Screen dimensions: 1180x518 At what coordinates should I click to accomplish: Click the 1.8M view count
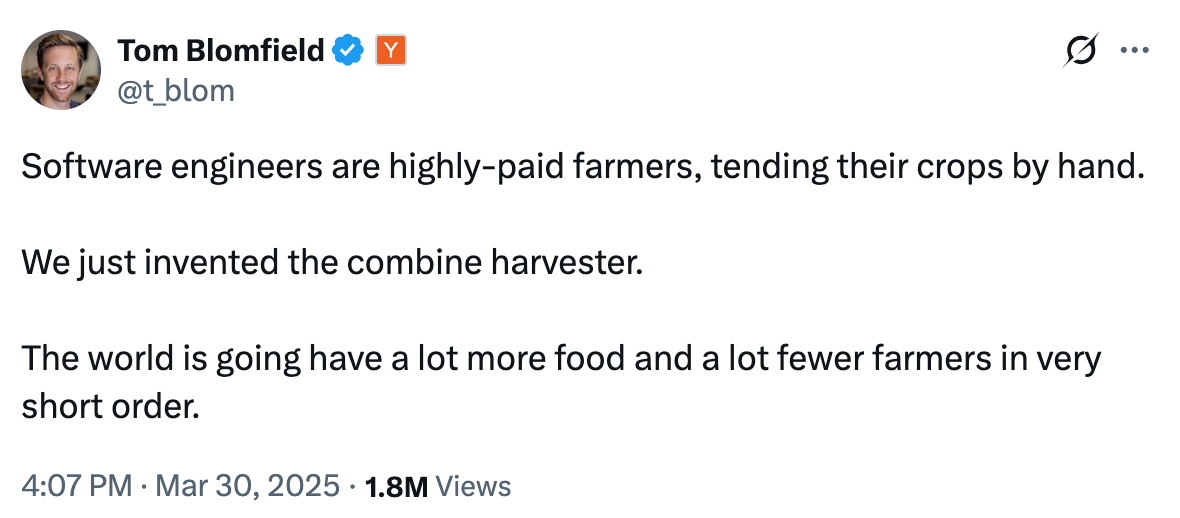tap(396, 487)
